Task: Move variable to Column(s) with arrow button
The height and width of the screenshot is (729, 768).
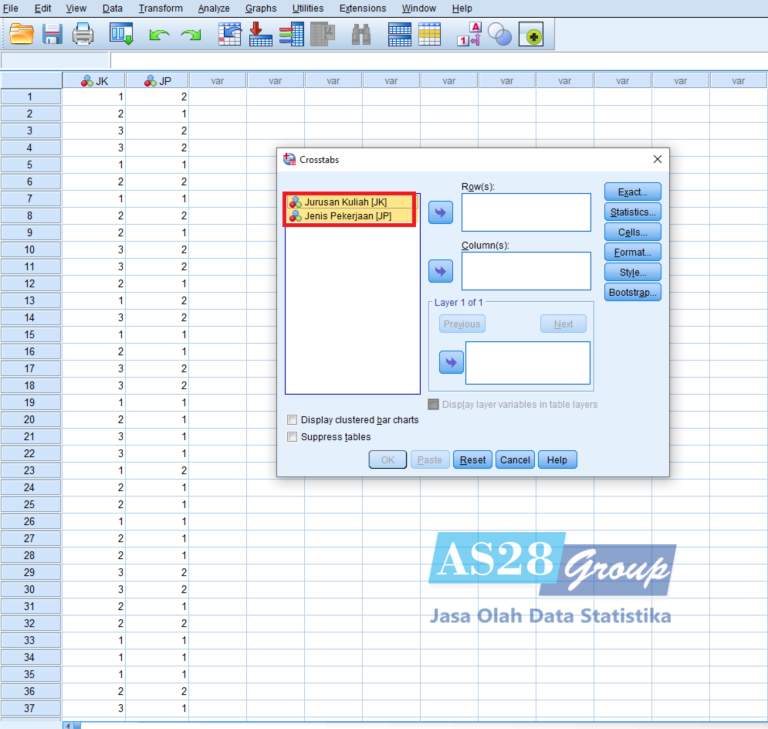Action: [440, 270]
